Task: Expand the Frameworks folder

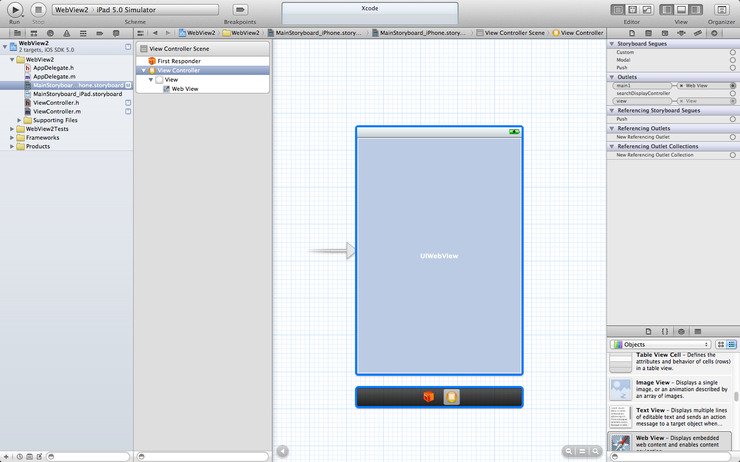Action: 12,138
